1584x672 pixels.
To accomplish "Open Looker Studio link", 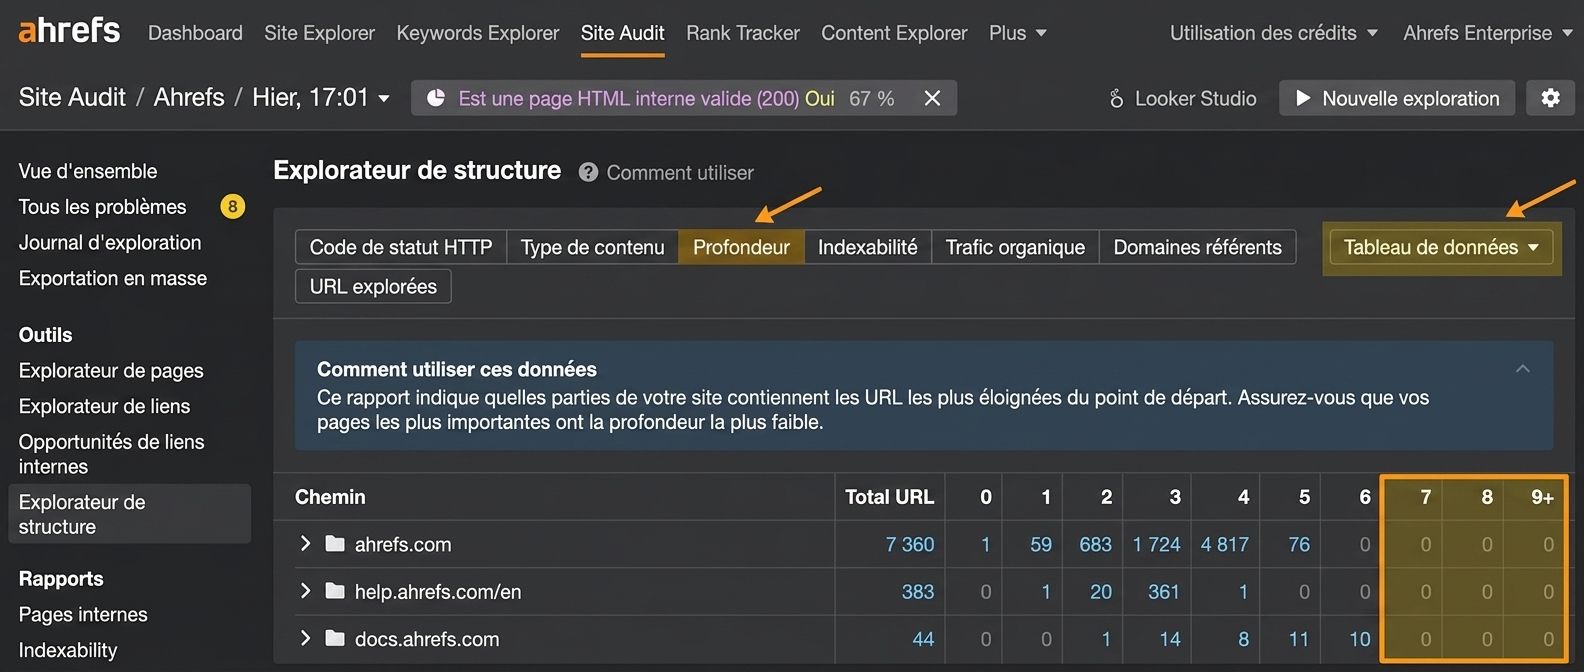I will [1182, 98].
